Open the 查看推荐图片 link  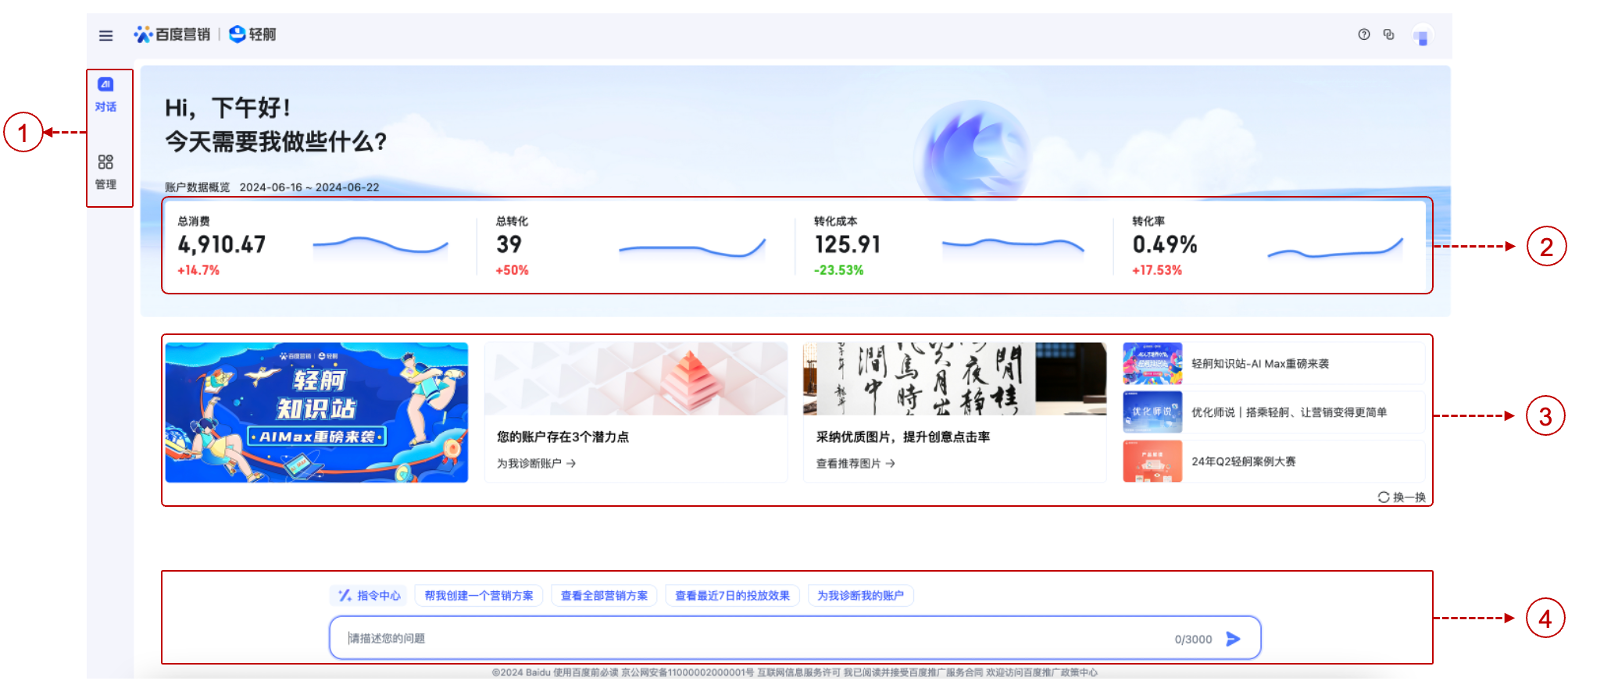click(855, 464)
